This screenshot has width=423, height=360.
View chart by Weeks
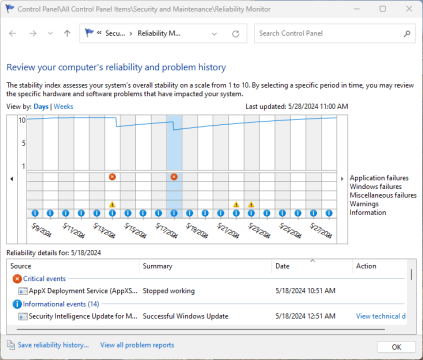[x=63, y=107]
